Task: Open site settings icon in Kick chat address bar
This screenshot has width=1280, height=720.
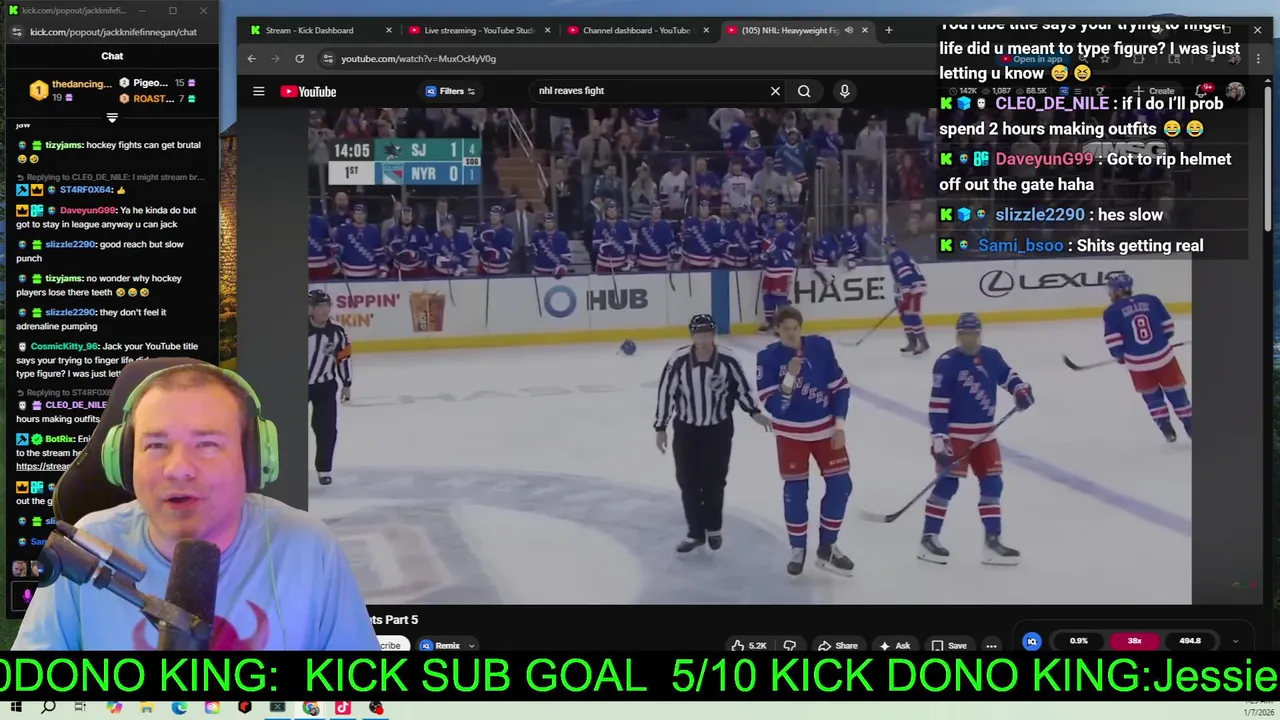Action: [16, 32]
